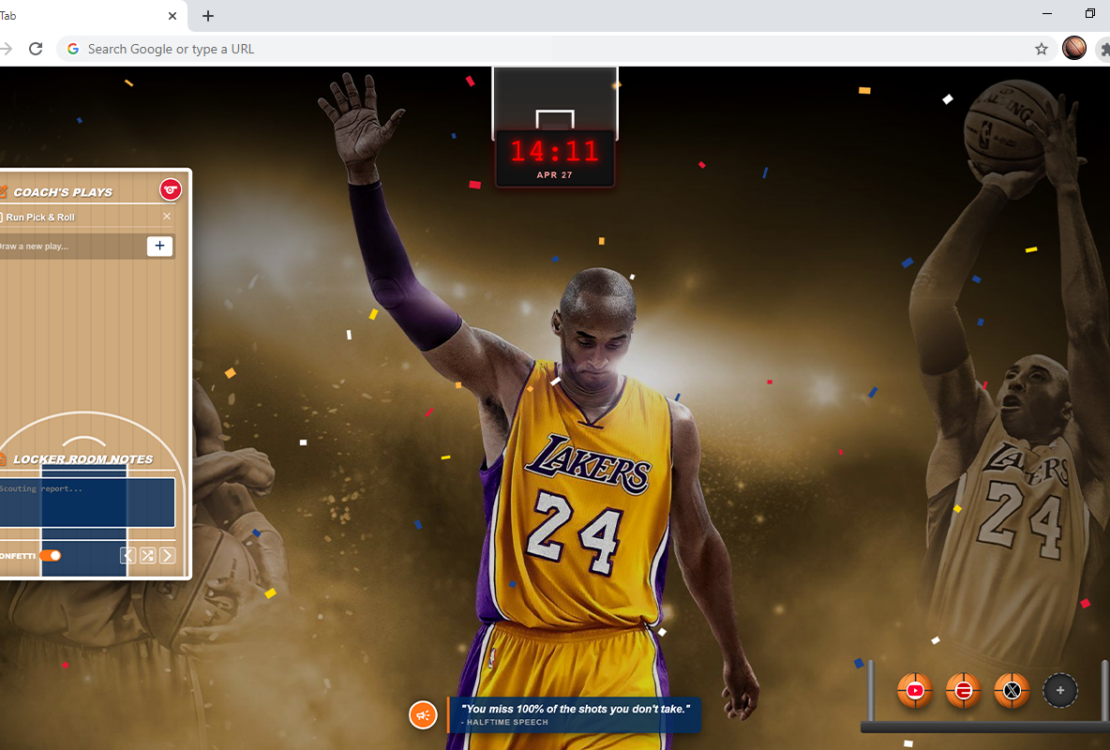Screen dimensions: 1110x750
Task: Remove the Run Pick & Roll play
Action: pyautogui.click(x=167, y=216)
